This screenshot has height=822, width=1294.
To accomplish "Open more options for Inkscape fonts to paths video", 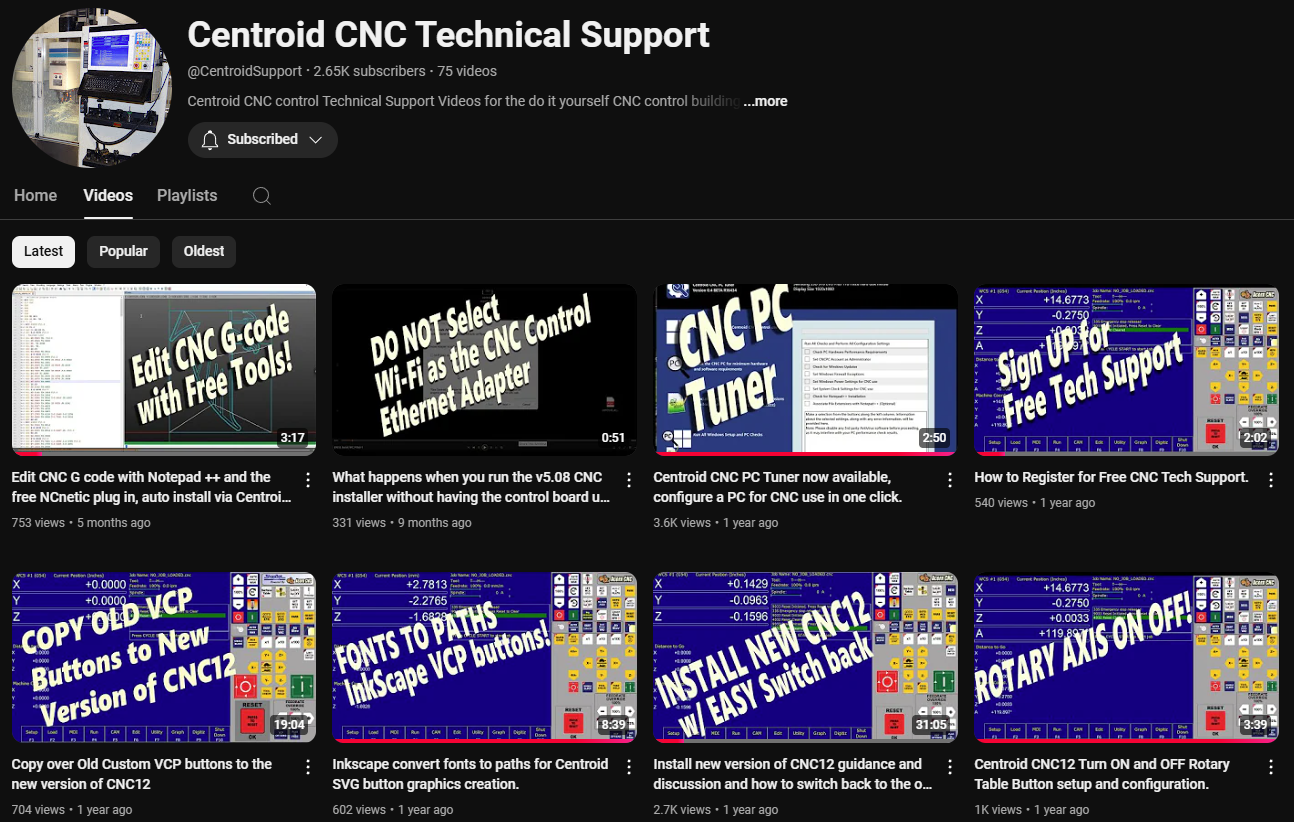I will (x=629, y=767).
